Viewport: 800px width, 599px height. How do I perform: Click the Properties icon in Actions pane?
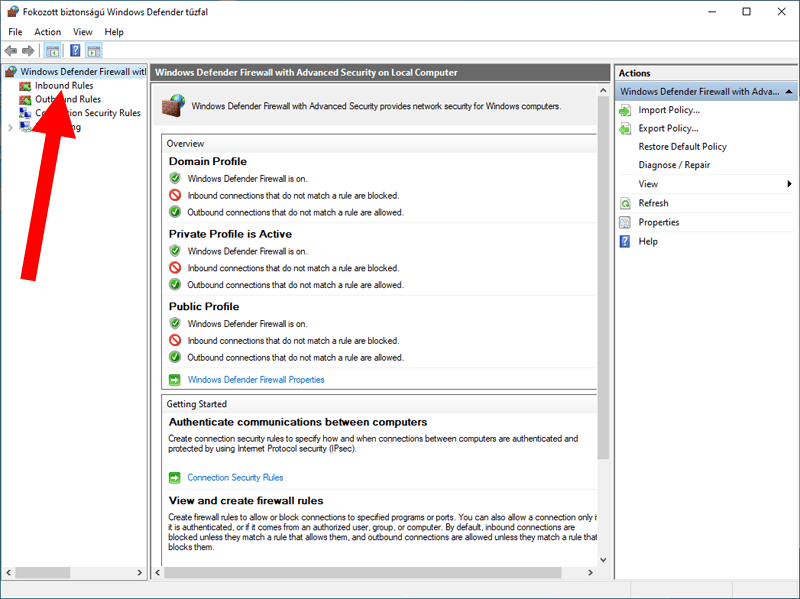coord(625,222)
